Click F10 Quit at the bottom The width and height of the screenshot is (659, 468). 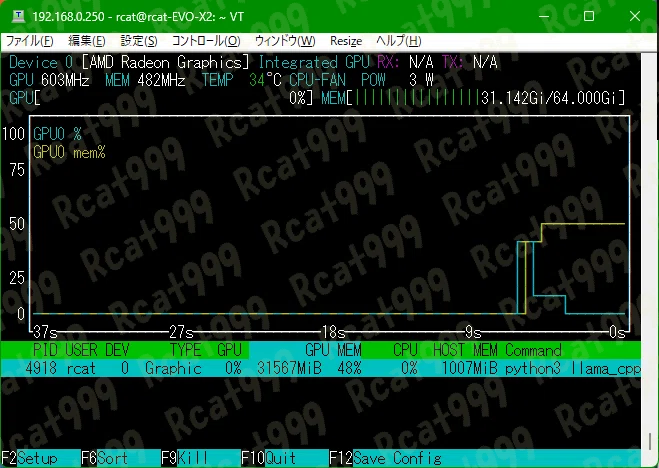269,458
